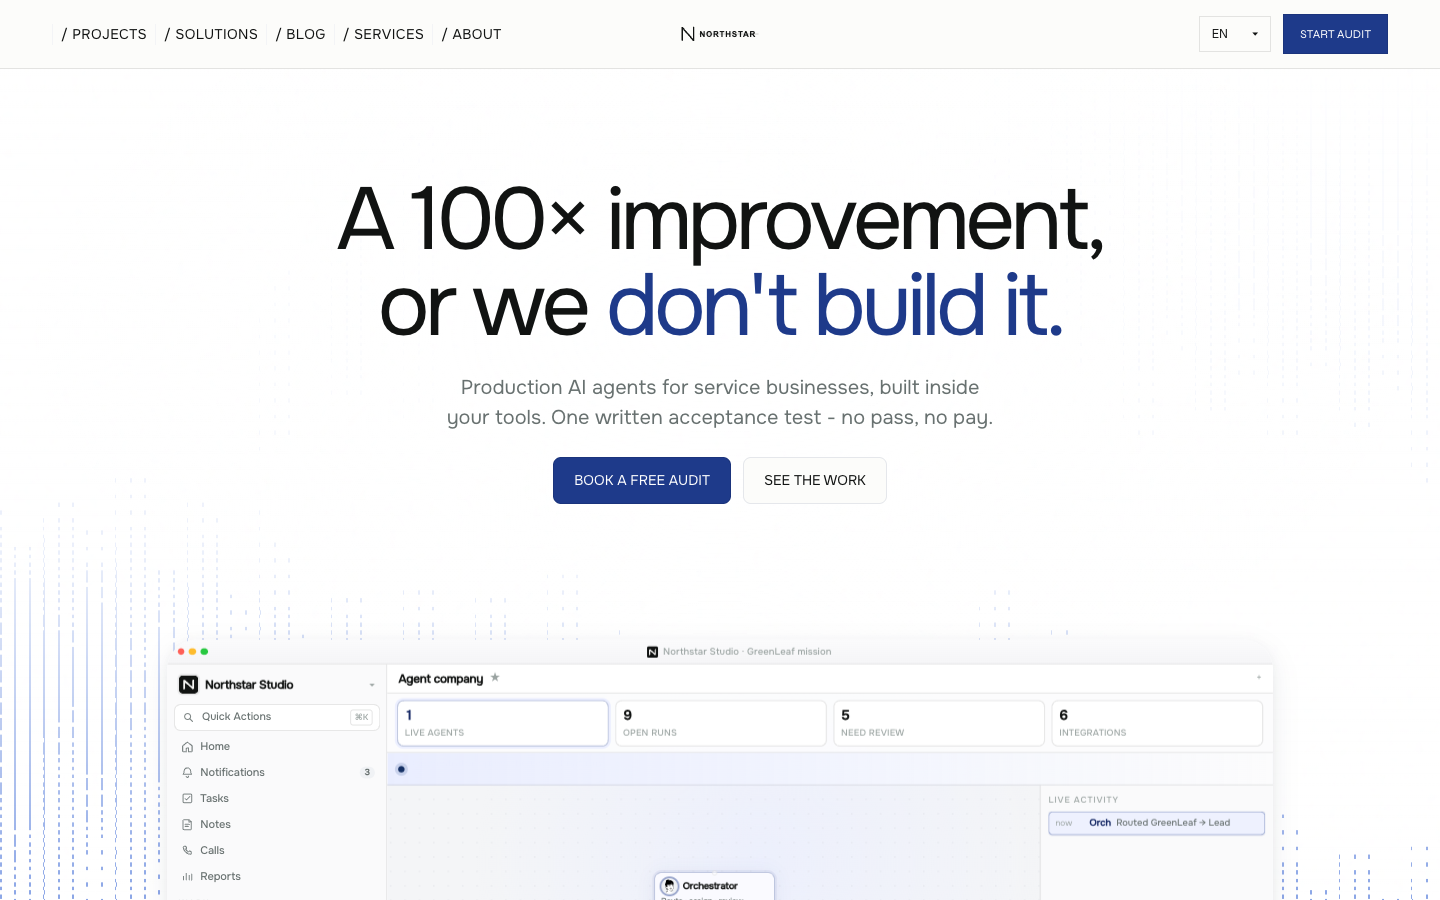Click the Northstar Studio sidebar logo icon

coord(188,685)
